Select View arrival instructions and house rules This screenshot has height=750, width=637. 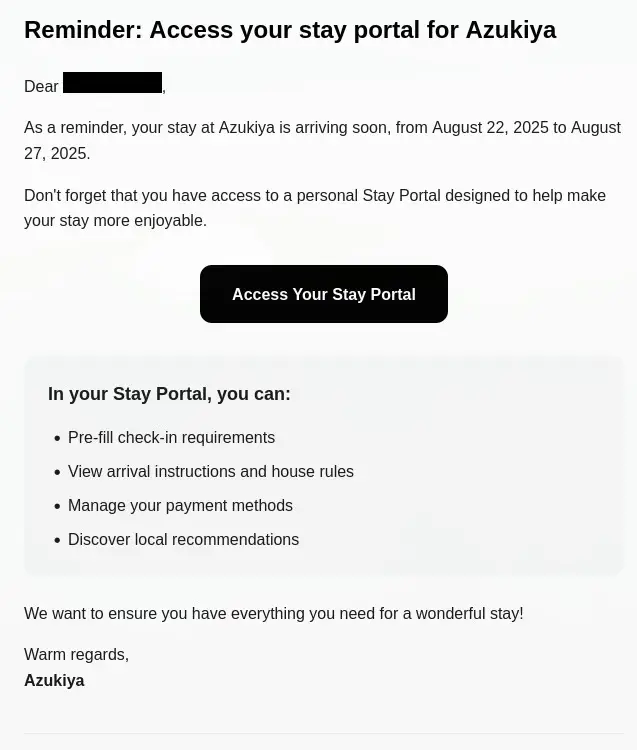point(210,472)
